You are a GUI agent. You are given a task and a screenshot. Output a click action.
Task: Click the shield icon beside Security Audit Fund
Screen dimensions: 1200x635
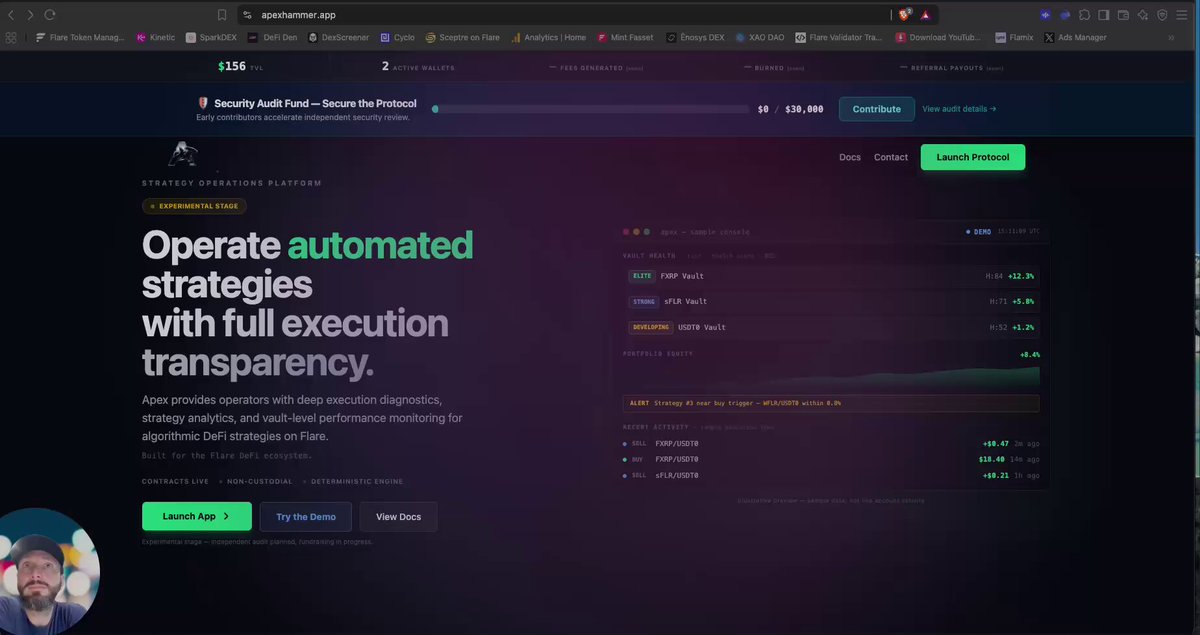pyautogui.click(x=203, y=103)
